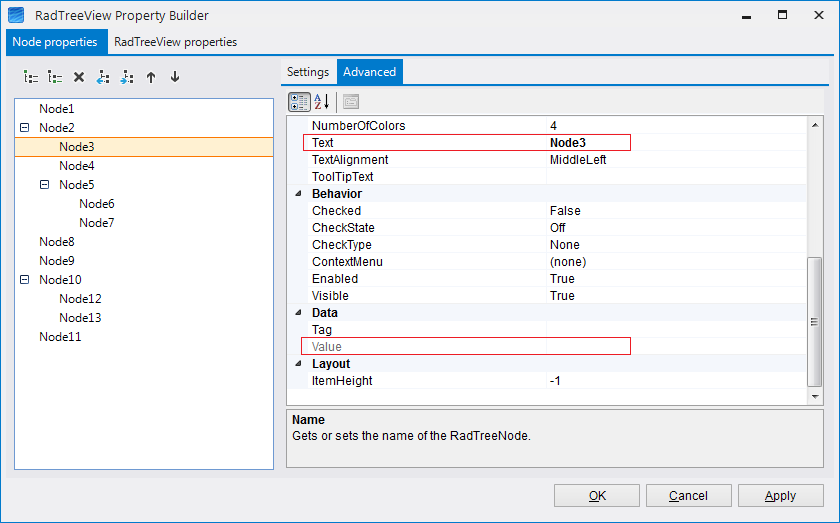Select the categorized view button
This screenshot has height=523, width=840.
(x=299, y=101)
